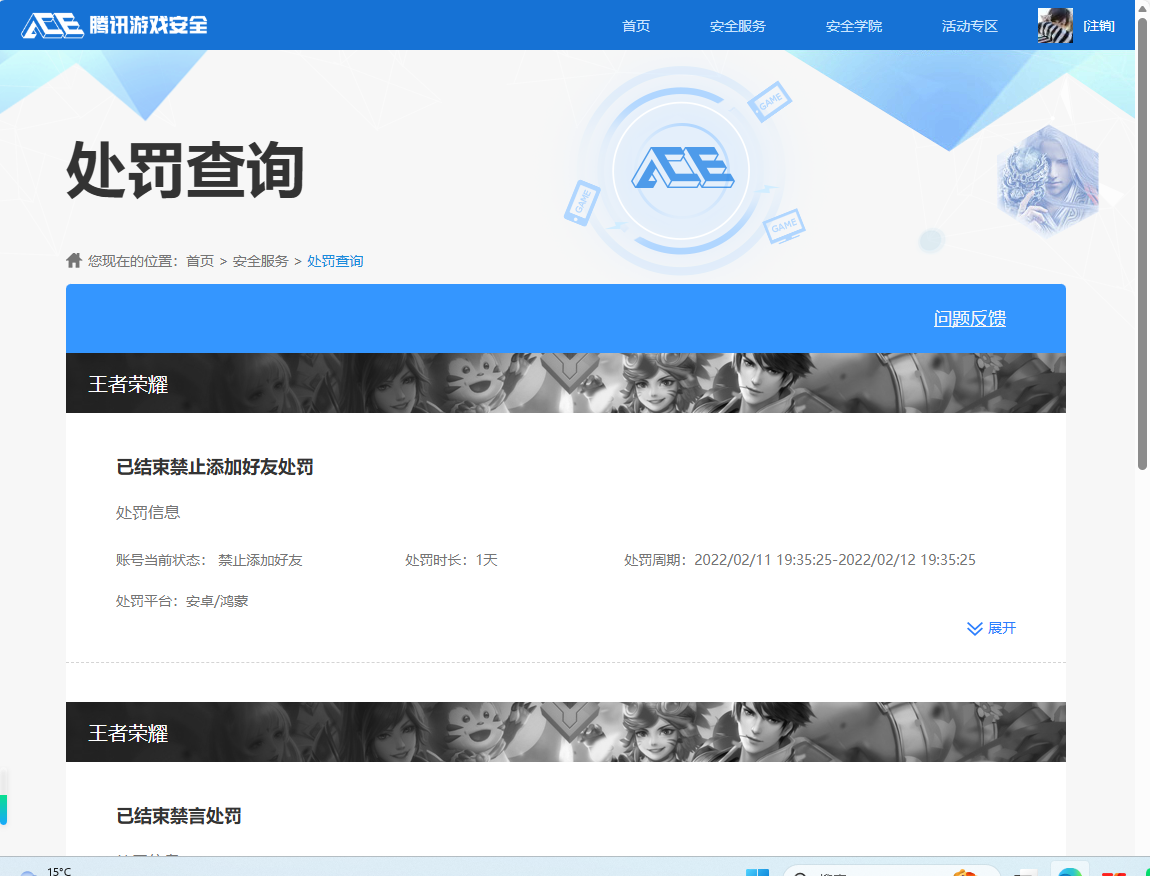This screenshot has width=1150, height=876.
Task: Click the orange browser icon in the taskbar
Action: pos(963,869)
